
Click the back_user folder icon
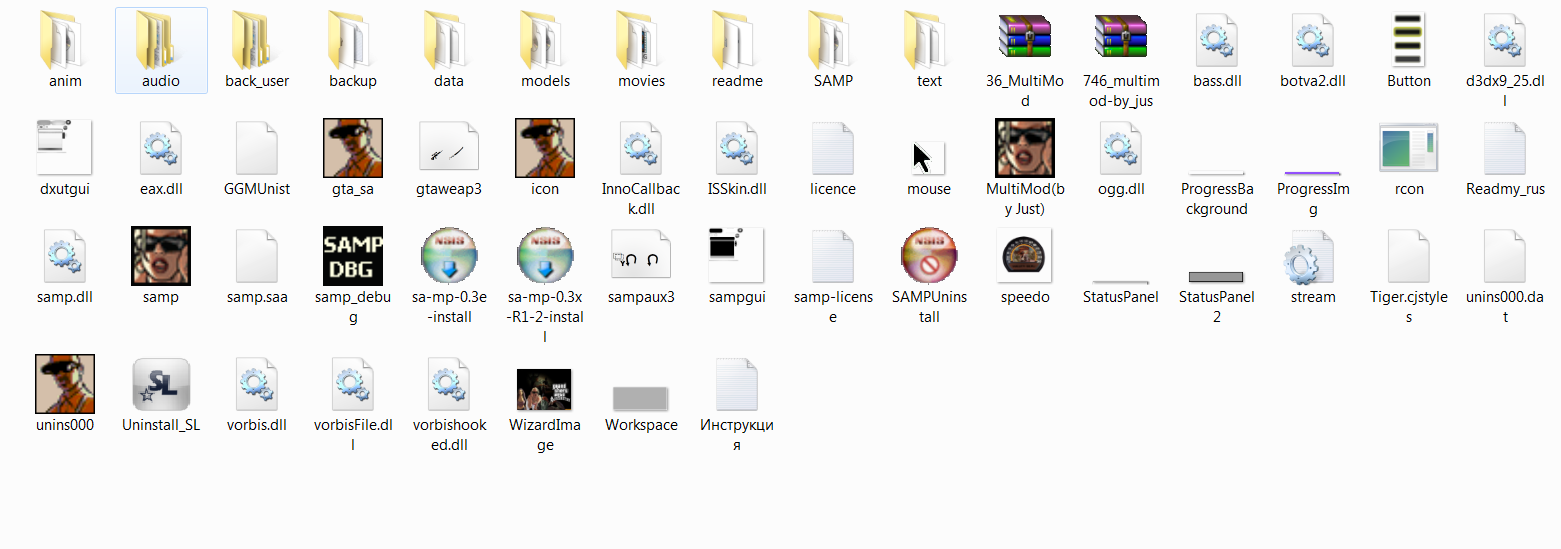[257, 40]
